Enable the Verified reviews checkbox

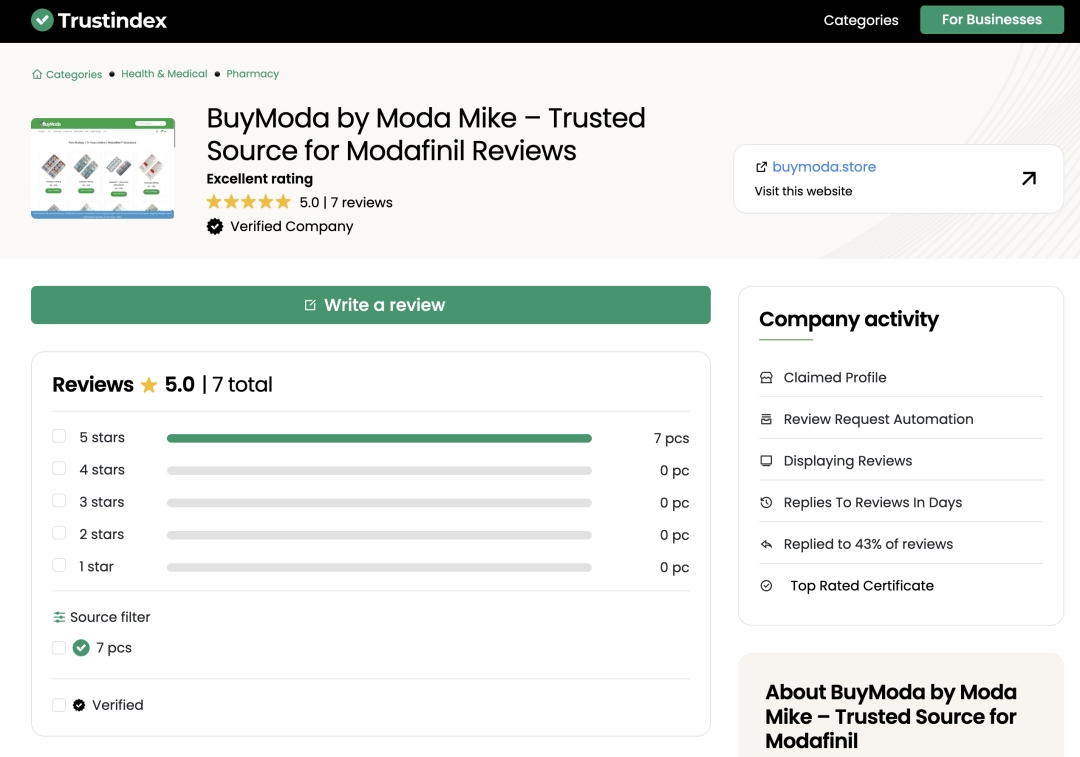click(59, 705)
